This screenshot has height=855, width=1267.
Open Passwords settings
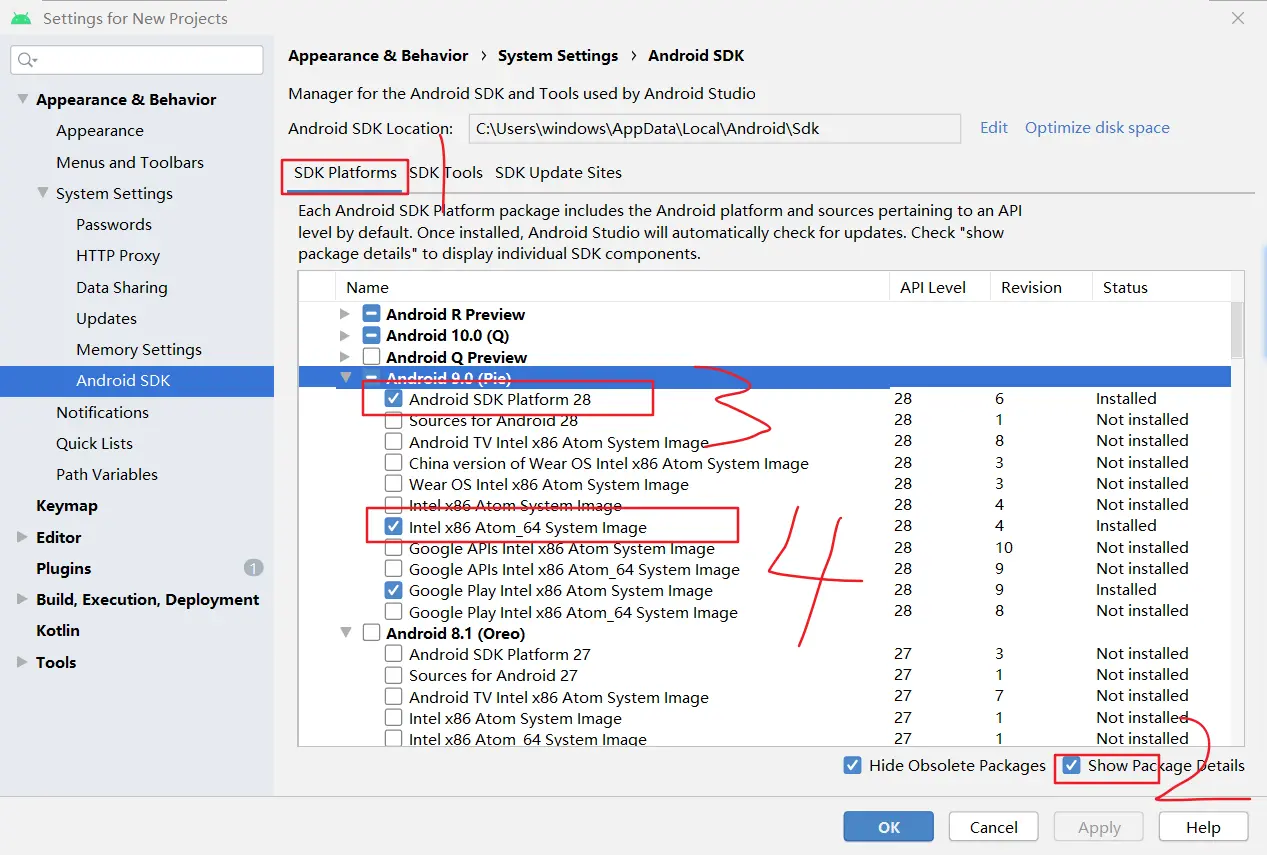click(x=114, y=225)
